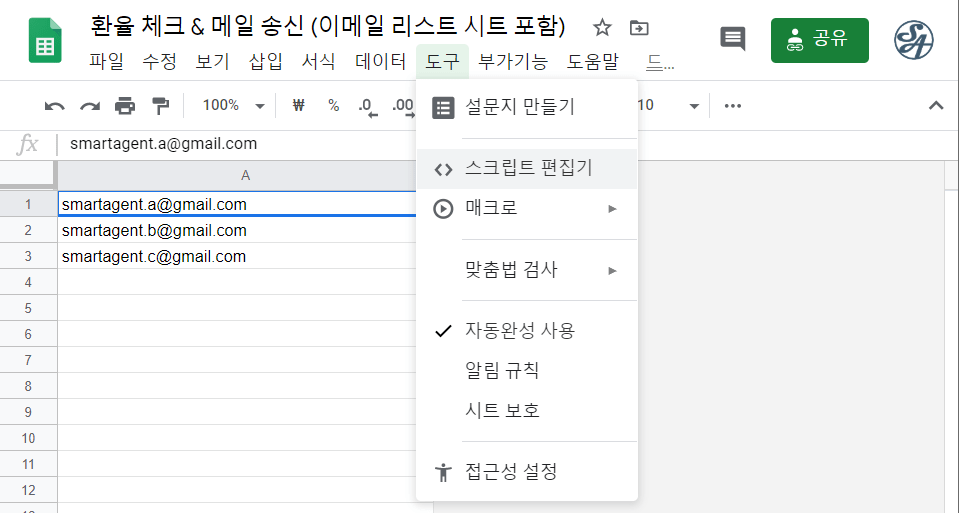Close the open 도구 menu

click(442, 61)
